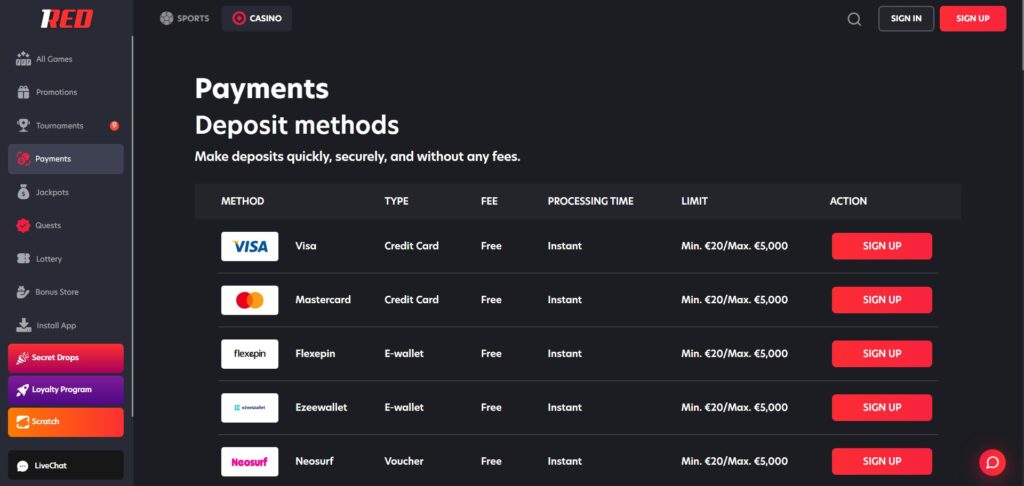Open LiveChat from the sidebar
The image size is (1024, 486).
coord(66,465)
